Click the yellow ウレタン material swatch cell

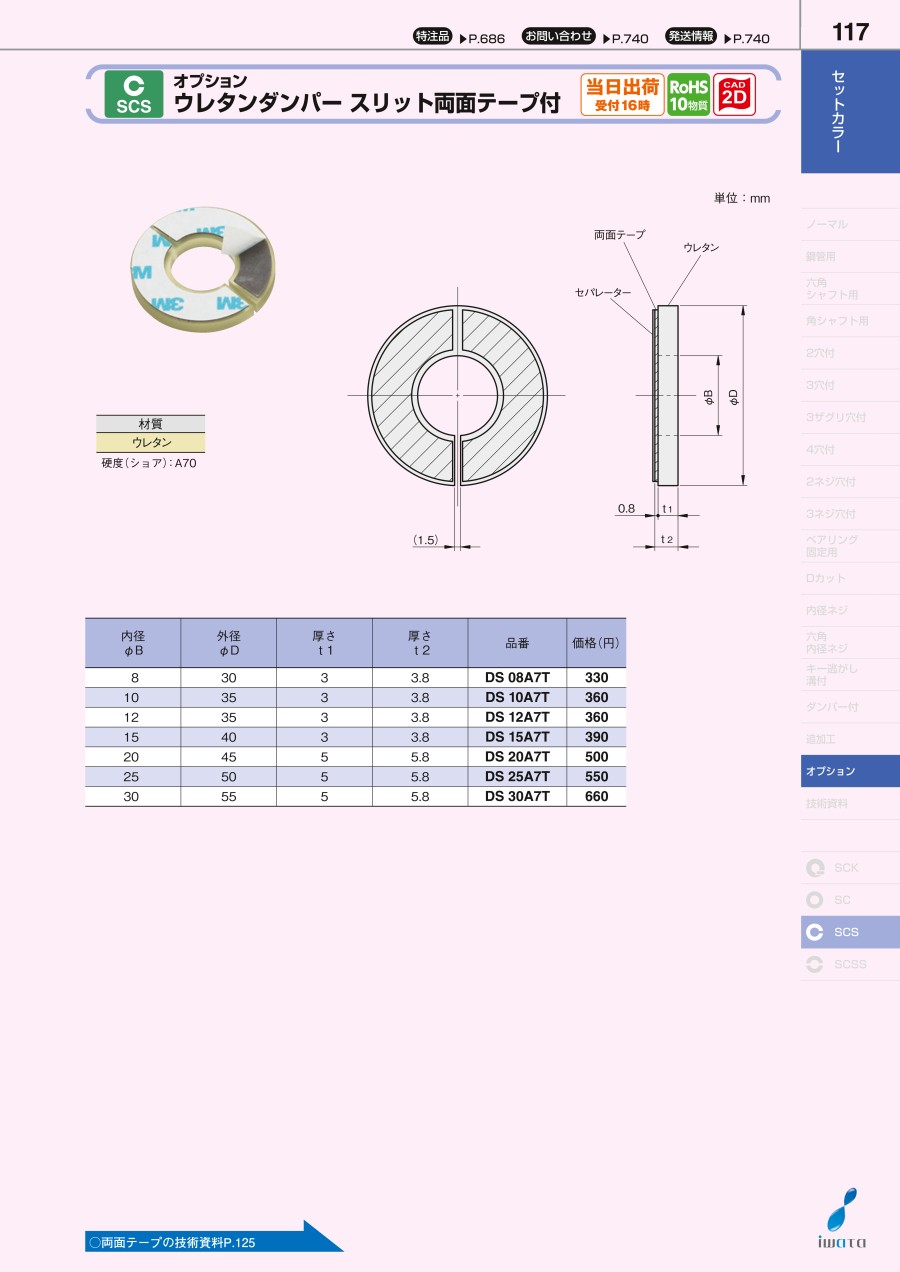pos(151,442)
